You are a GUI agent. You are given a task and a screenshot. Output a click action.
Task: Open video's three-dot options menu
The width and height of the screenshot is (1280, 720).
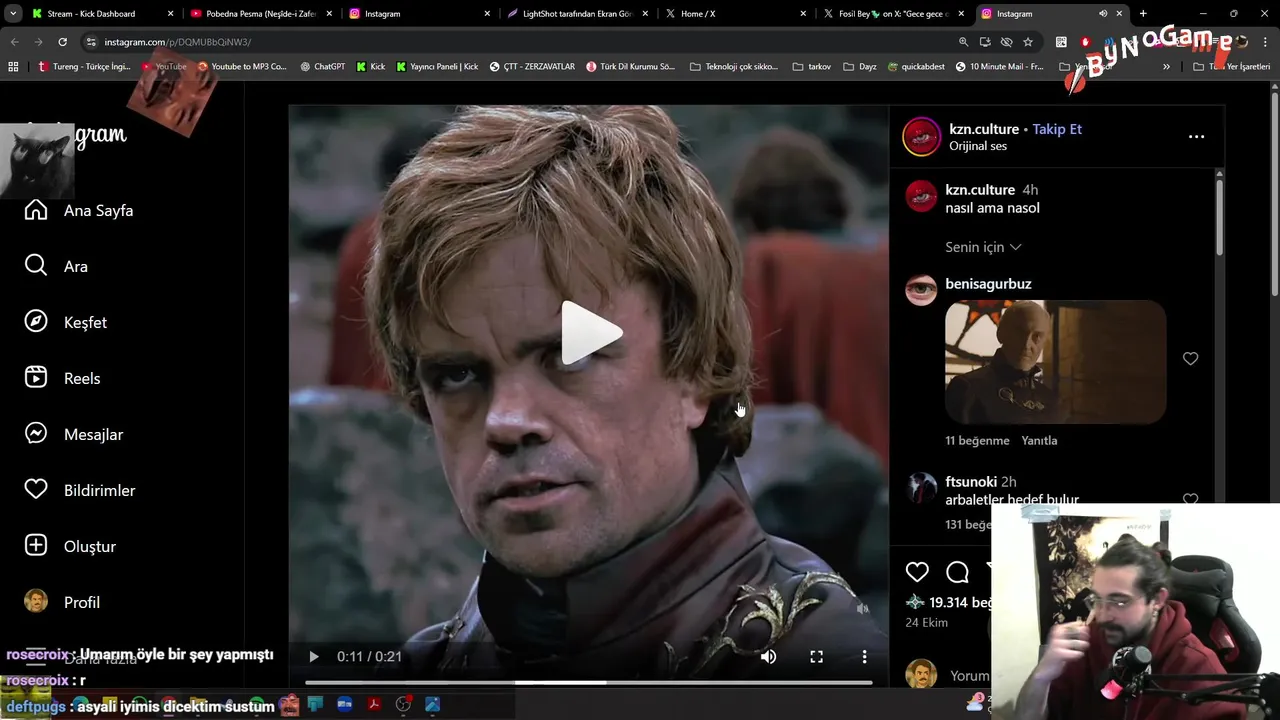(864, 657)
